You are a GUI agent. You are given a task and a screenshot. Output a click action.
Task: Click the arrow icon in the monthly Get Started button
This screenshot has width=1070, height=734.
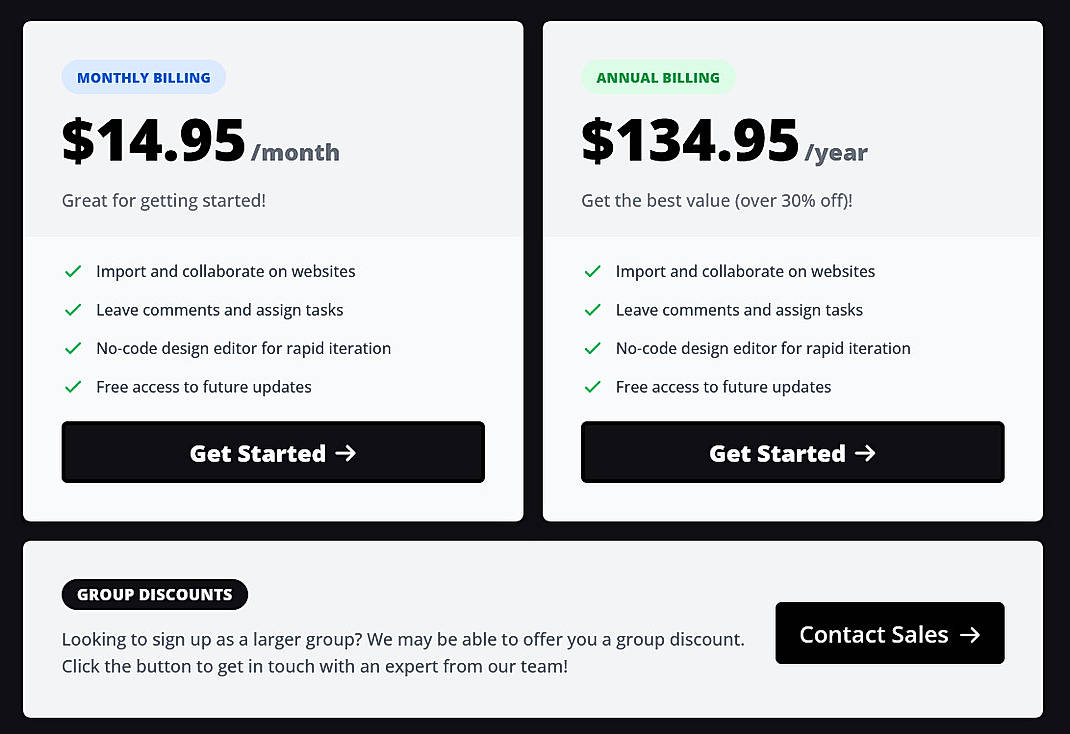(x=345, y=452)
